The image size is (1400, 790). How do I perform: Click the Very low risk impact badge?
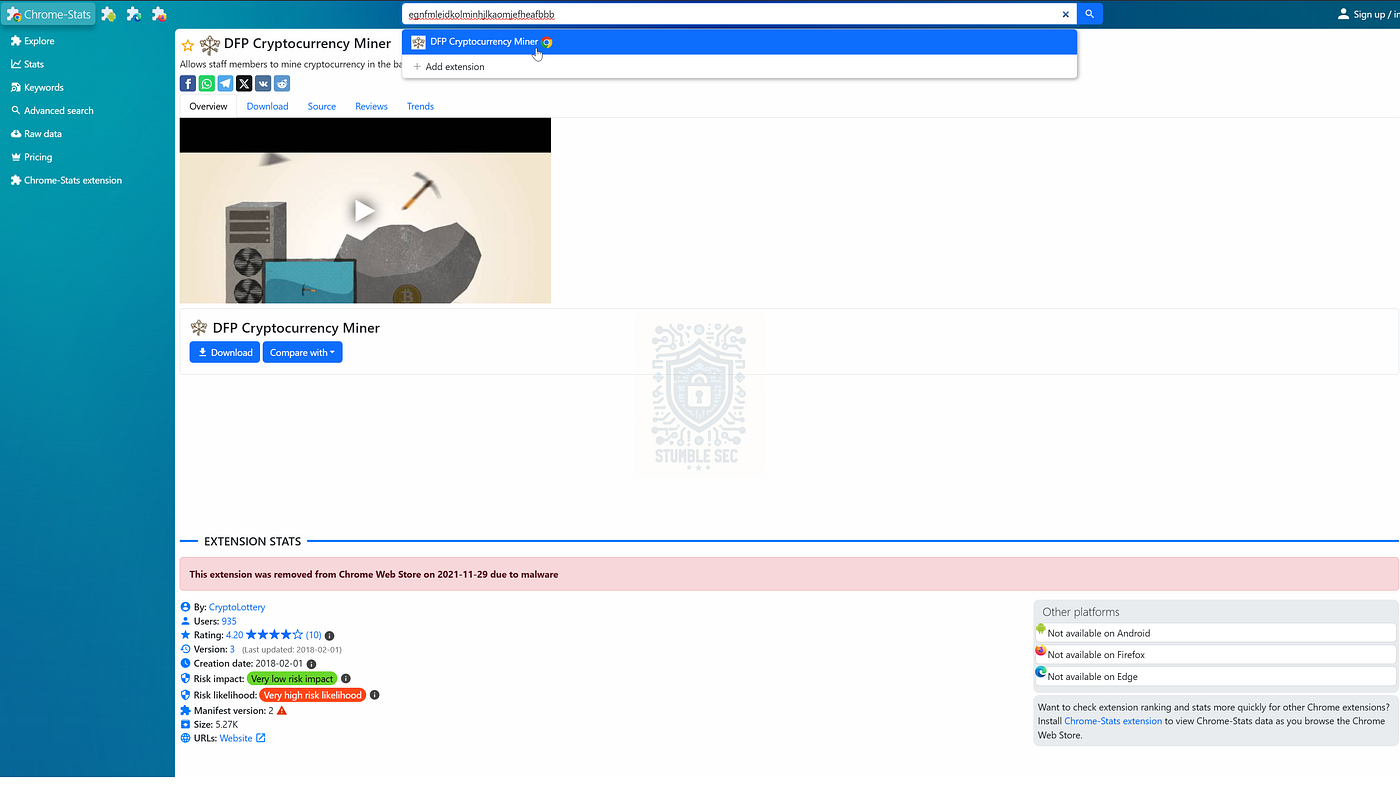(292, 678)
